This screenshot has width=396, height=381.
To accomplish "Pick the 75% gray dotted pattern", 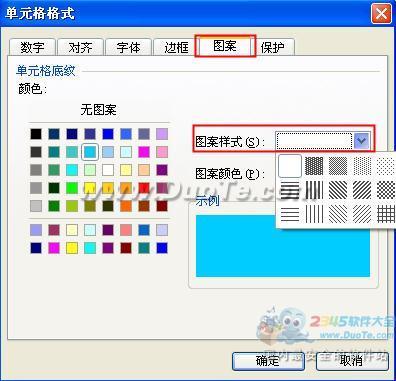I will 314,166.
